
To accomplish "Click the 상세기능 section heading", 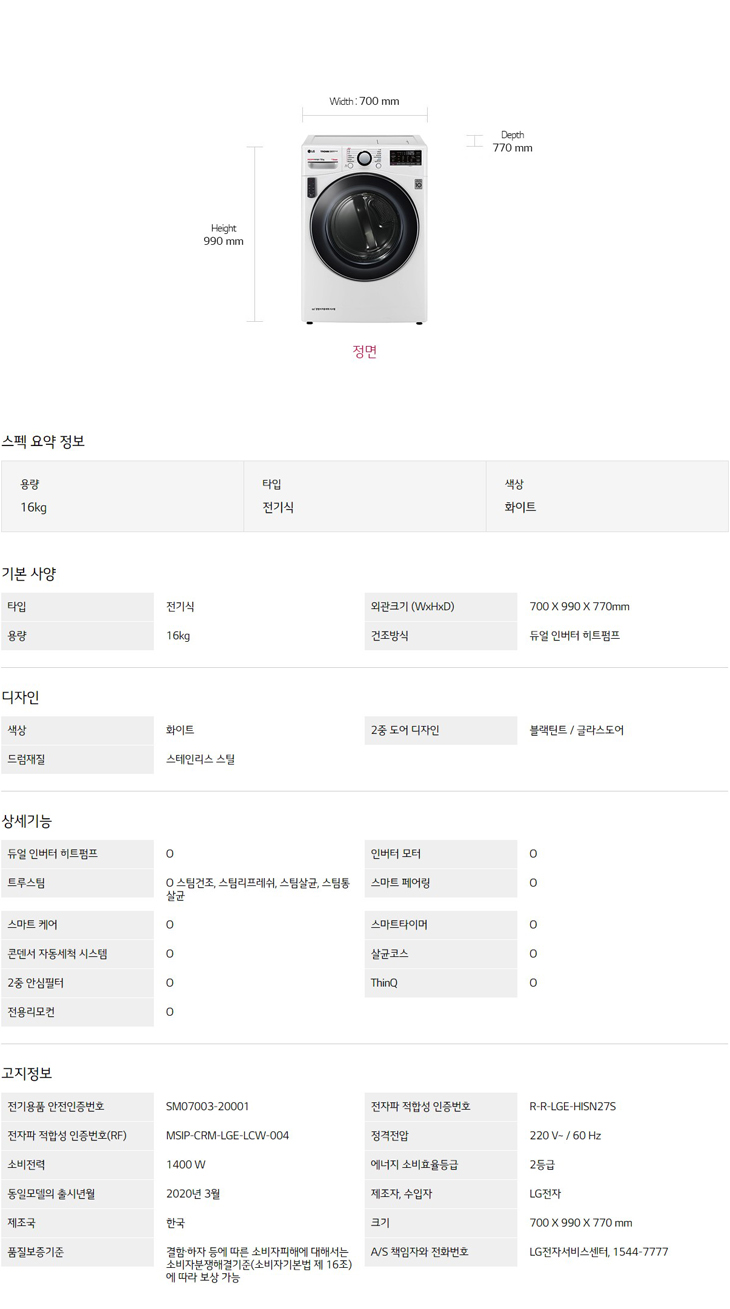I will coord(27,821).
